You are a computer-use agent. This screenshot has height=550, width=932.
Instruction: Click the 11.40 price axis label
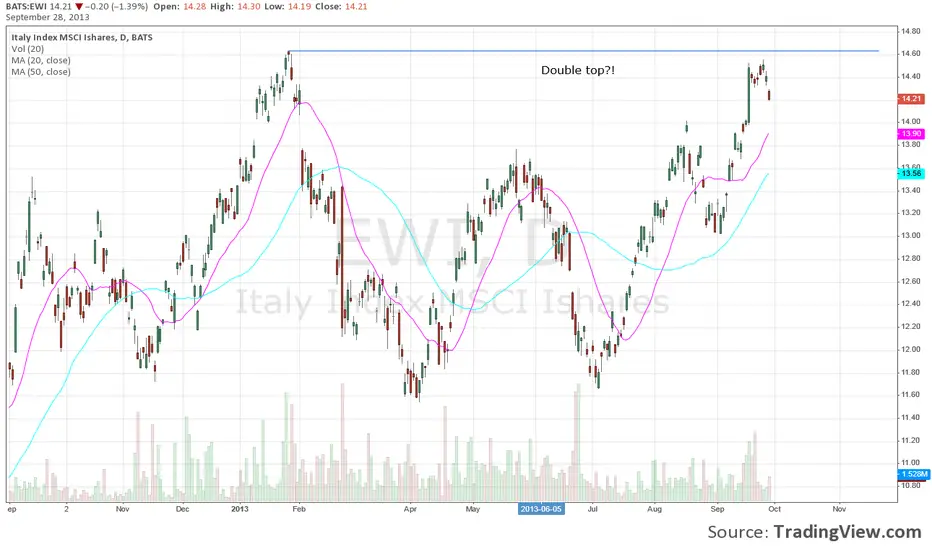911,417
